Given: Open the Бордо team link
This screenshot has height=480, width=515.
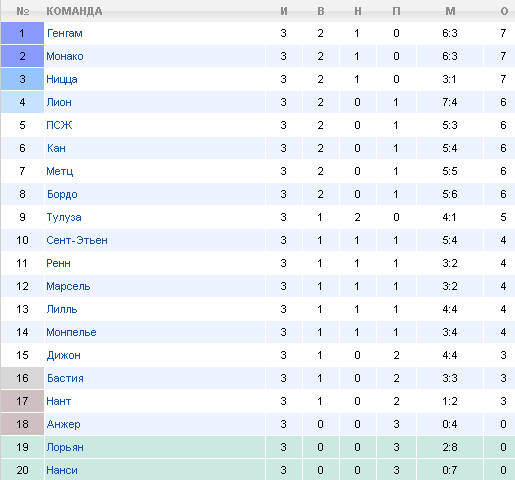Looking at the screenshot, I should click(x=62, y=194).
